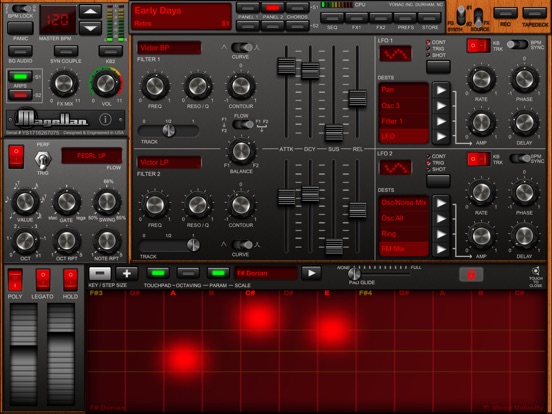Viewport: 552px width, 414px height.
Task: Click the filter BALANCE knob
Action: coord(241,151)
